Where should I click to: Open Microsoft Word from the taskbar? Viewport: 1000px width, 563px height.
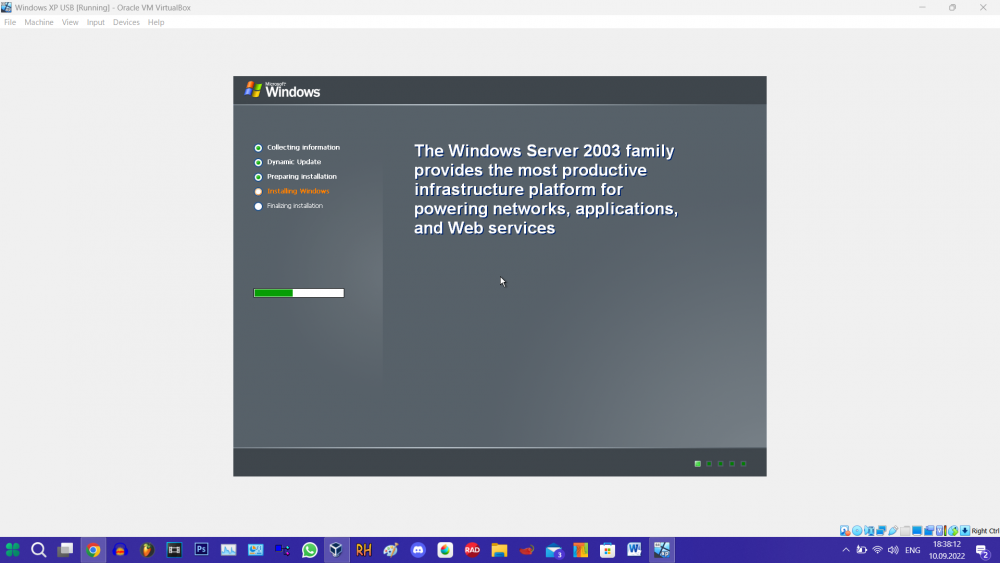tap(634, 550)
